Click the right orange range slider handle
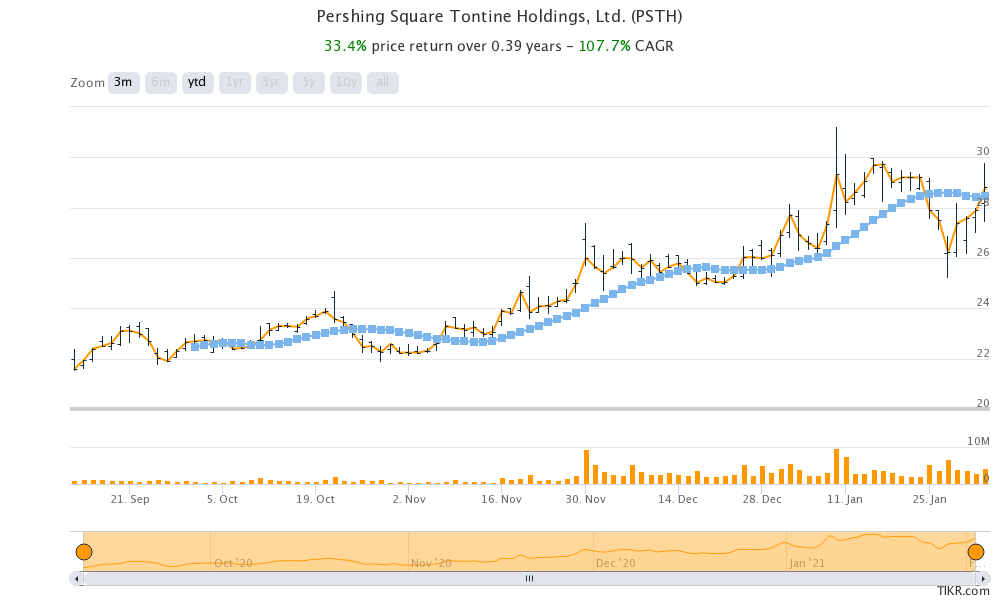 click(x=977, y=550)
